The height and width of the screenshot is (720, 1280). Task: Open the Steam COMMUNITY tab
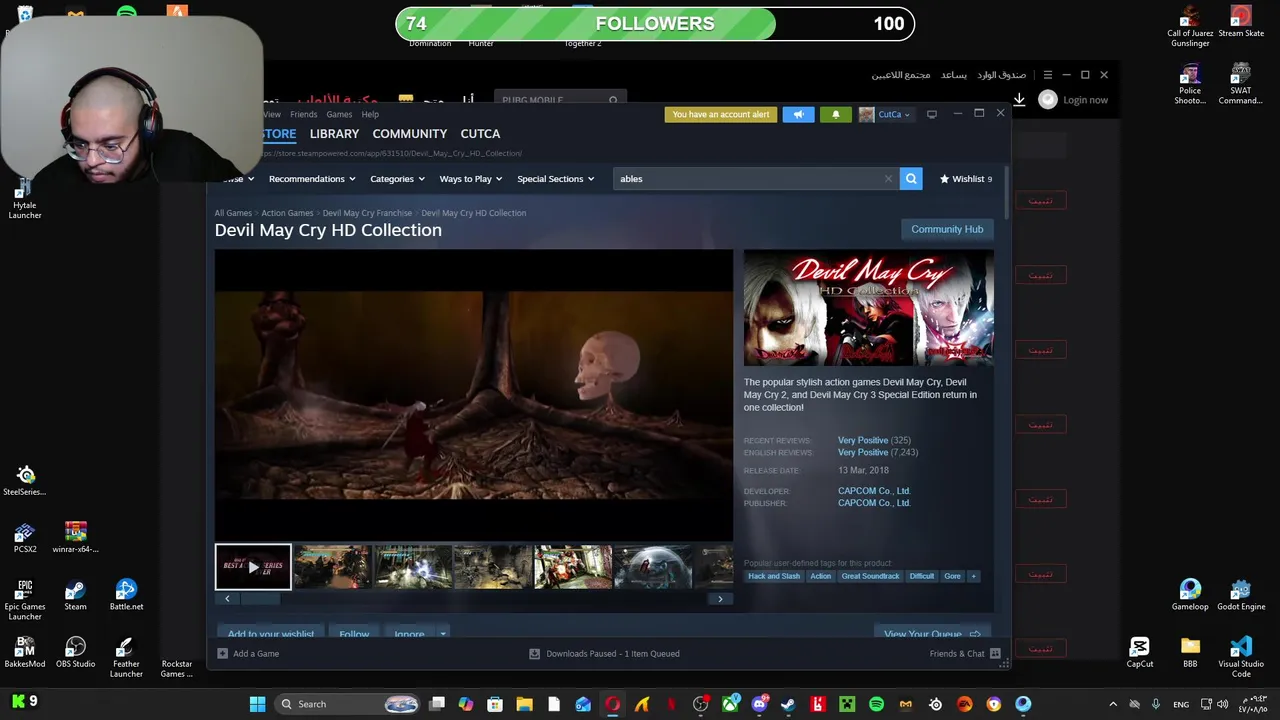(410, 134)
